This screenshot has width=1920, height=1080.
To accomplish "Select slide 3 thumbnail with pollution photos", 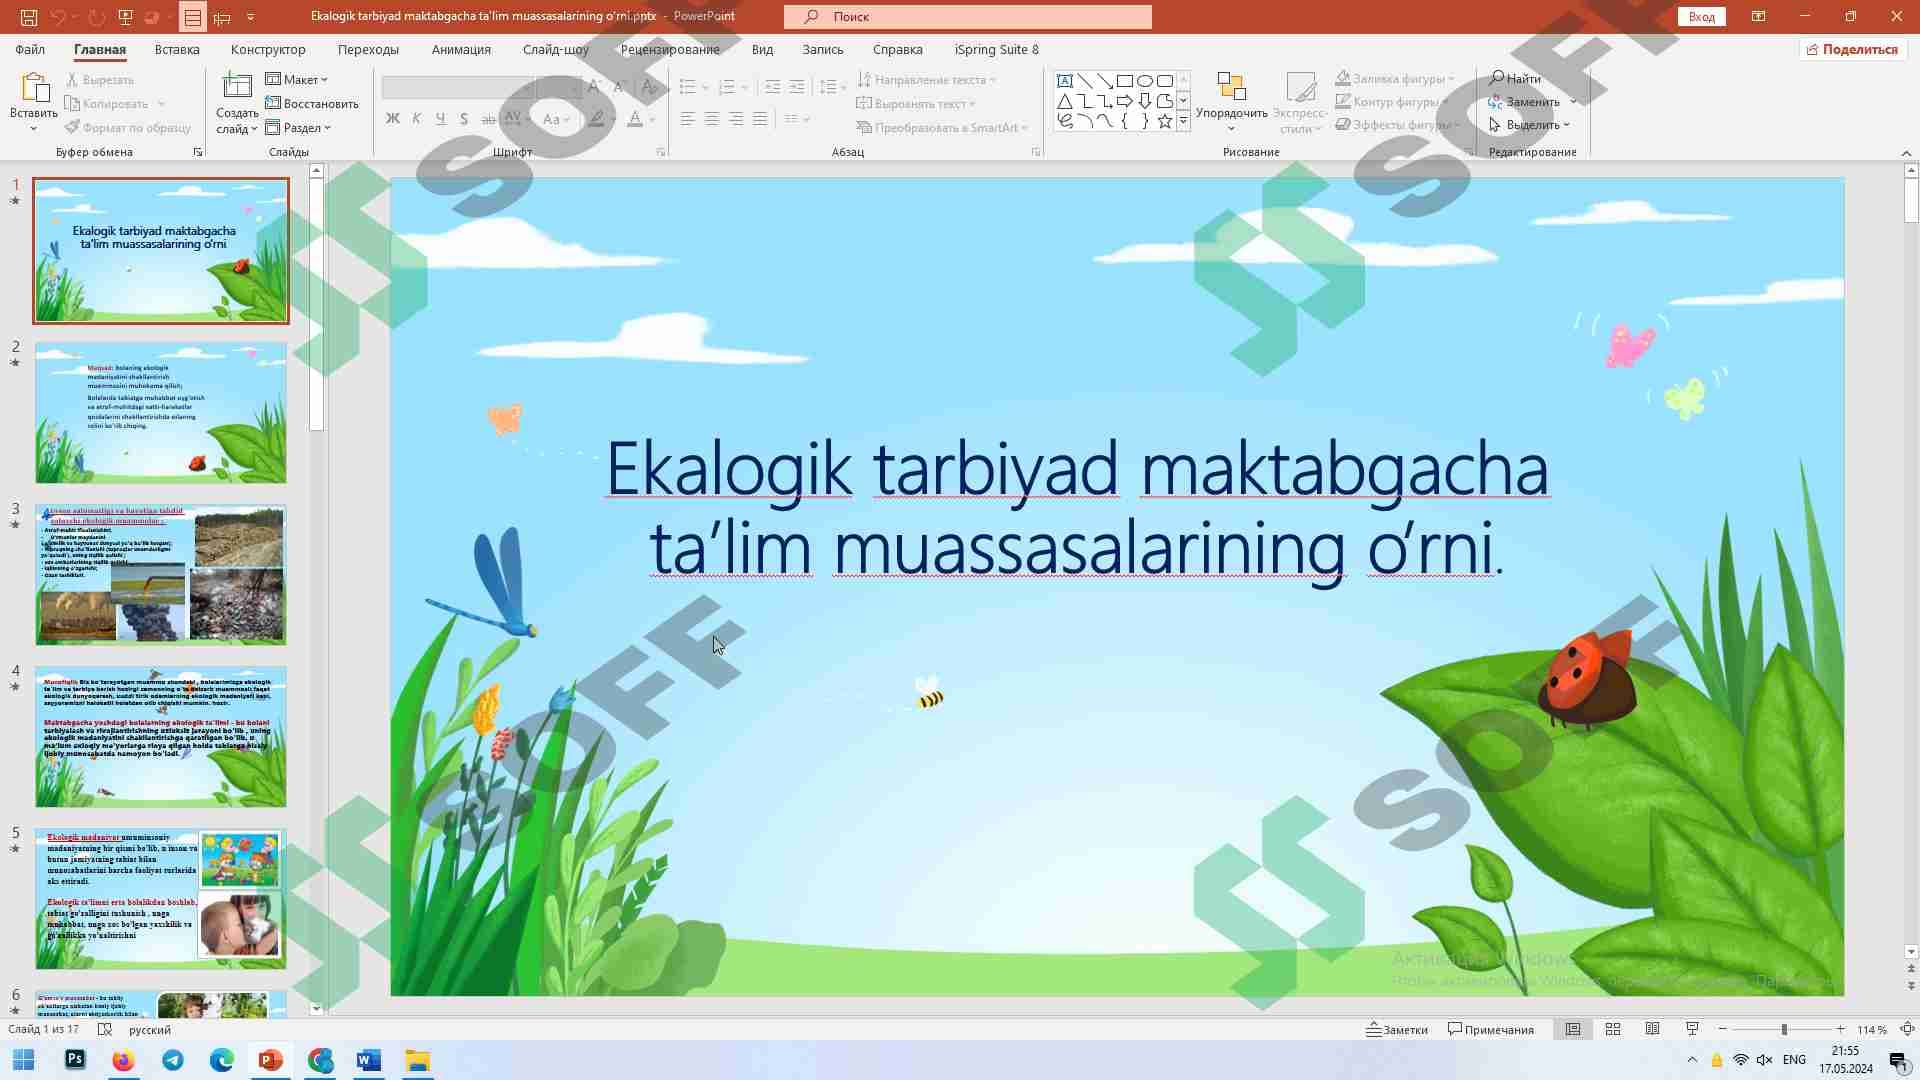I will (x=161, y=575).
